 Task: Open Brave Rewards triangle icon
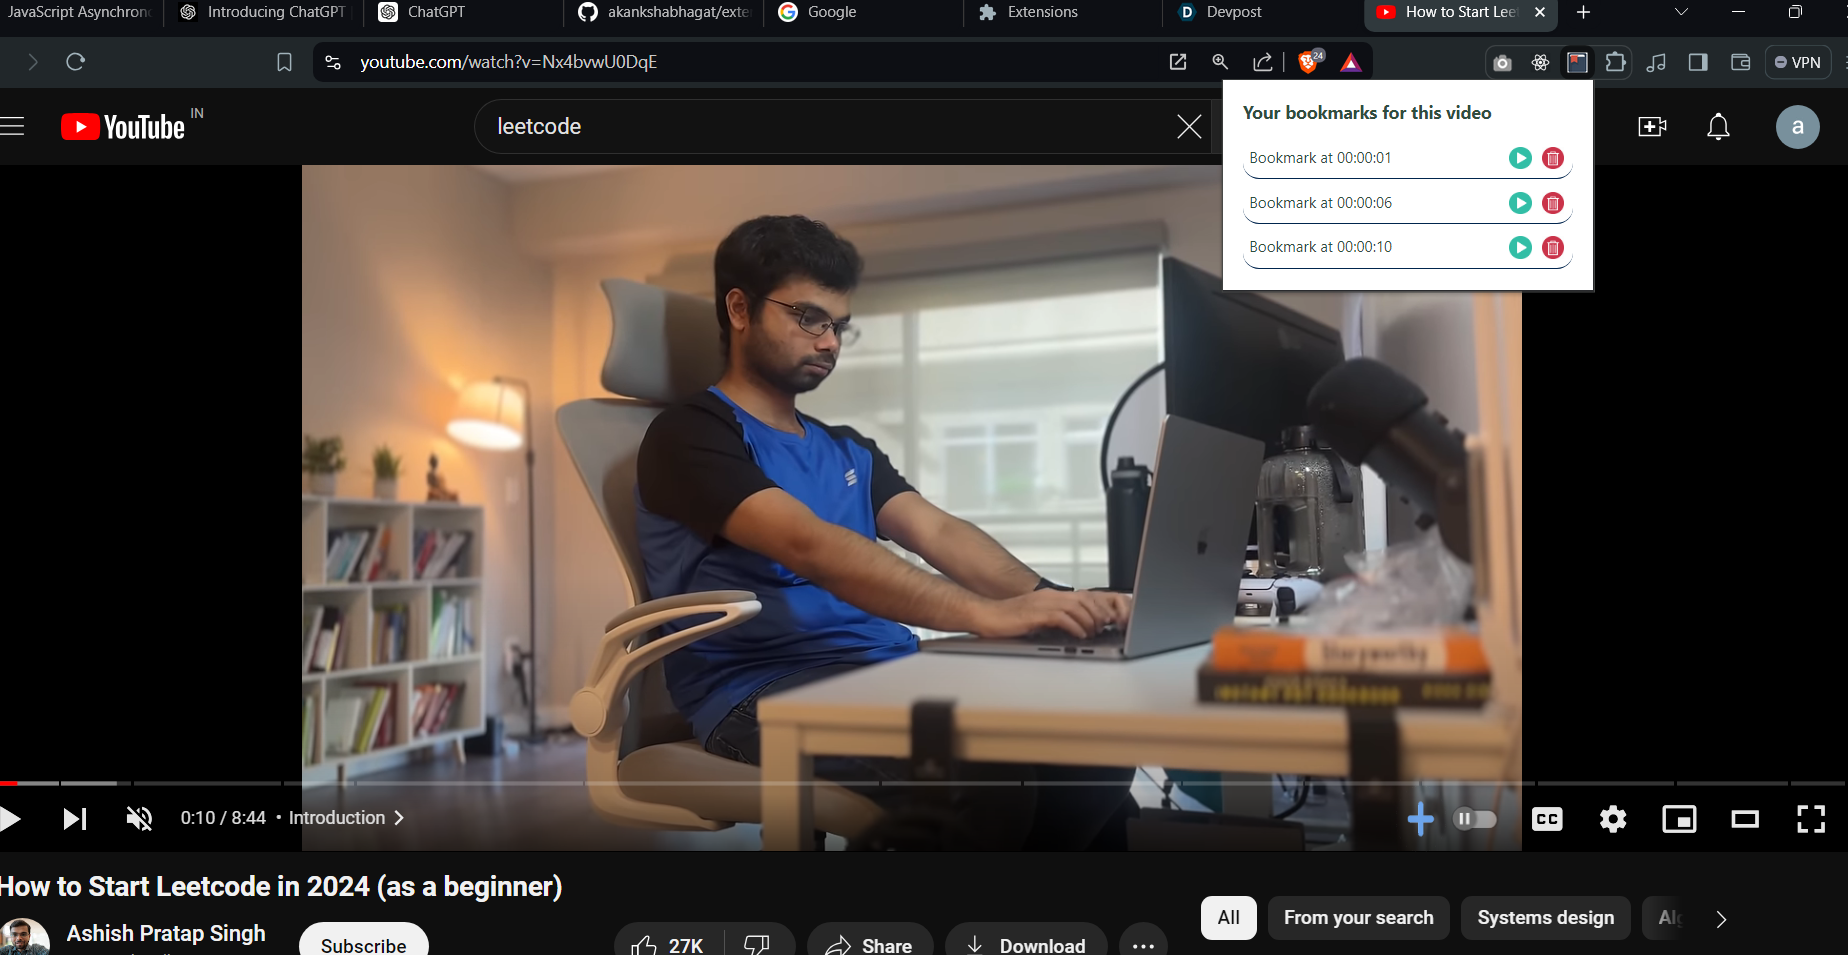[1351, 63]
